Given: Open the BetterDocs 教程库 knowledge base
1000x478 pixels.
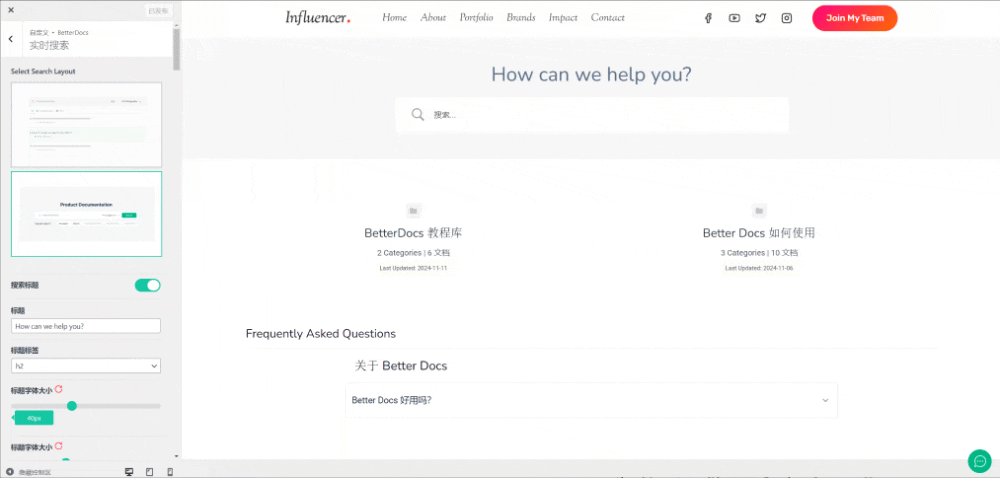Looking at the screenshot, I should [413, 233].
